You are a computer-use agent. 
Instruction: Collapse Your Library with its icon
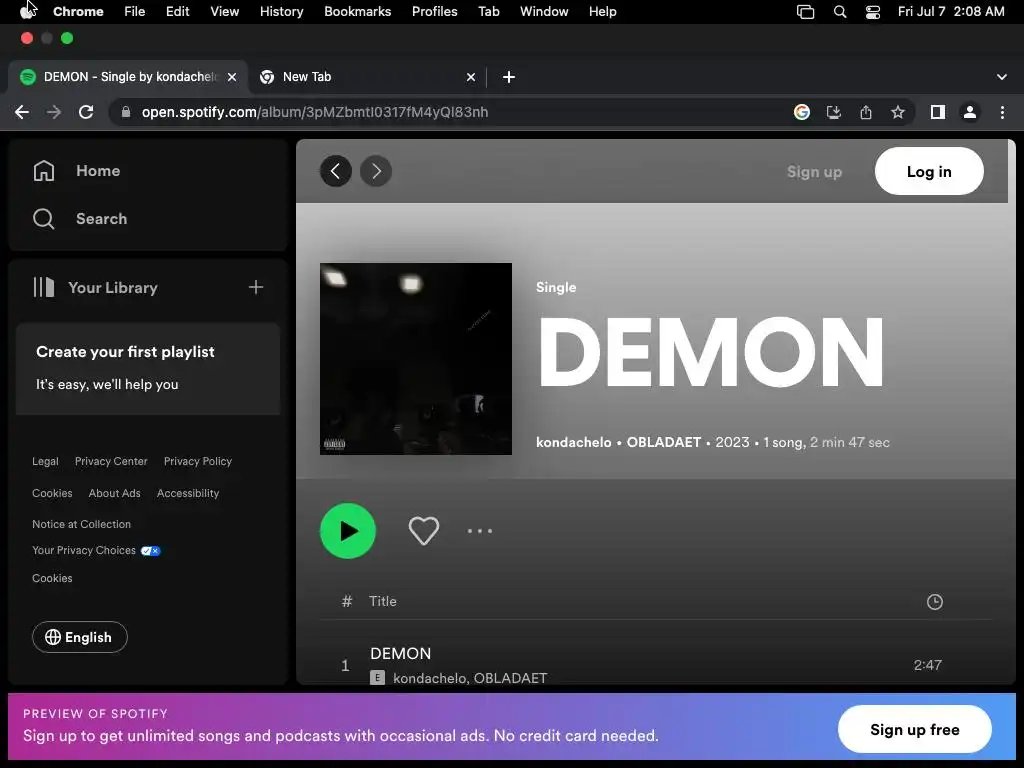coord(44,287)
